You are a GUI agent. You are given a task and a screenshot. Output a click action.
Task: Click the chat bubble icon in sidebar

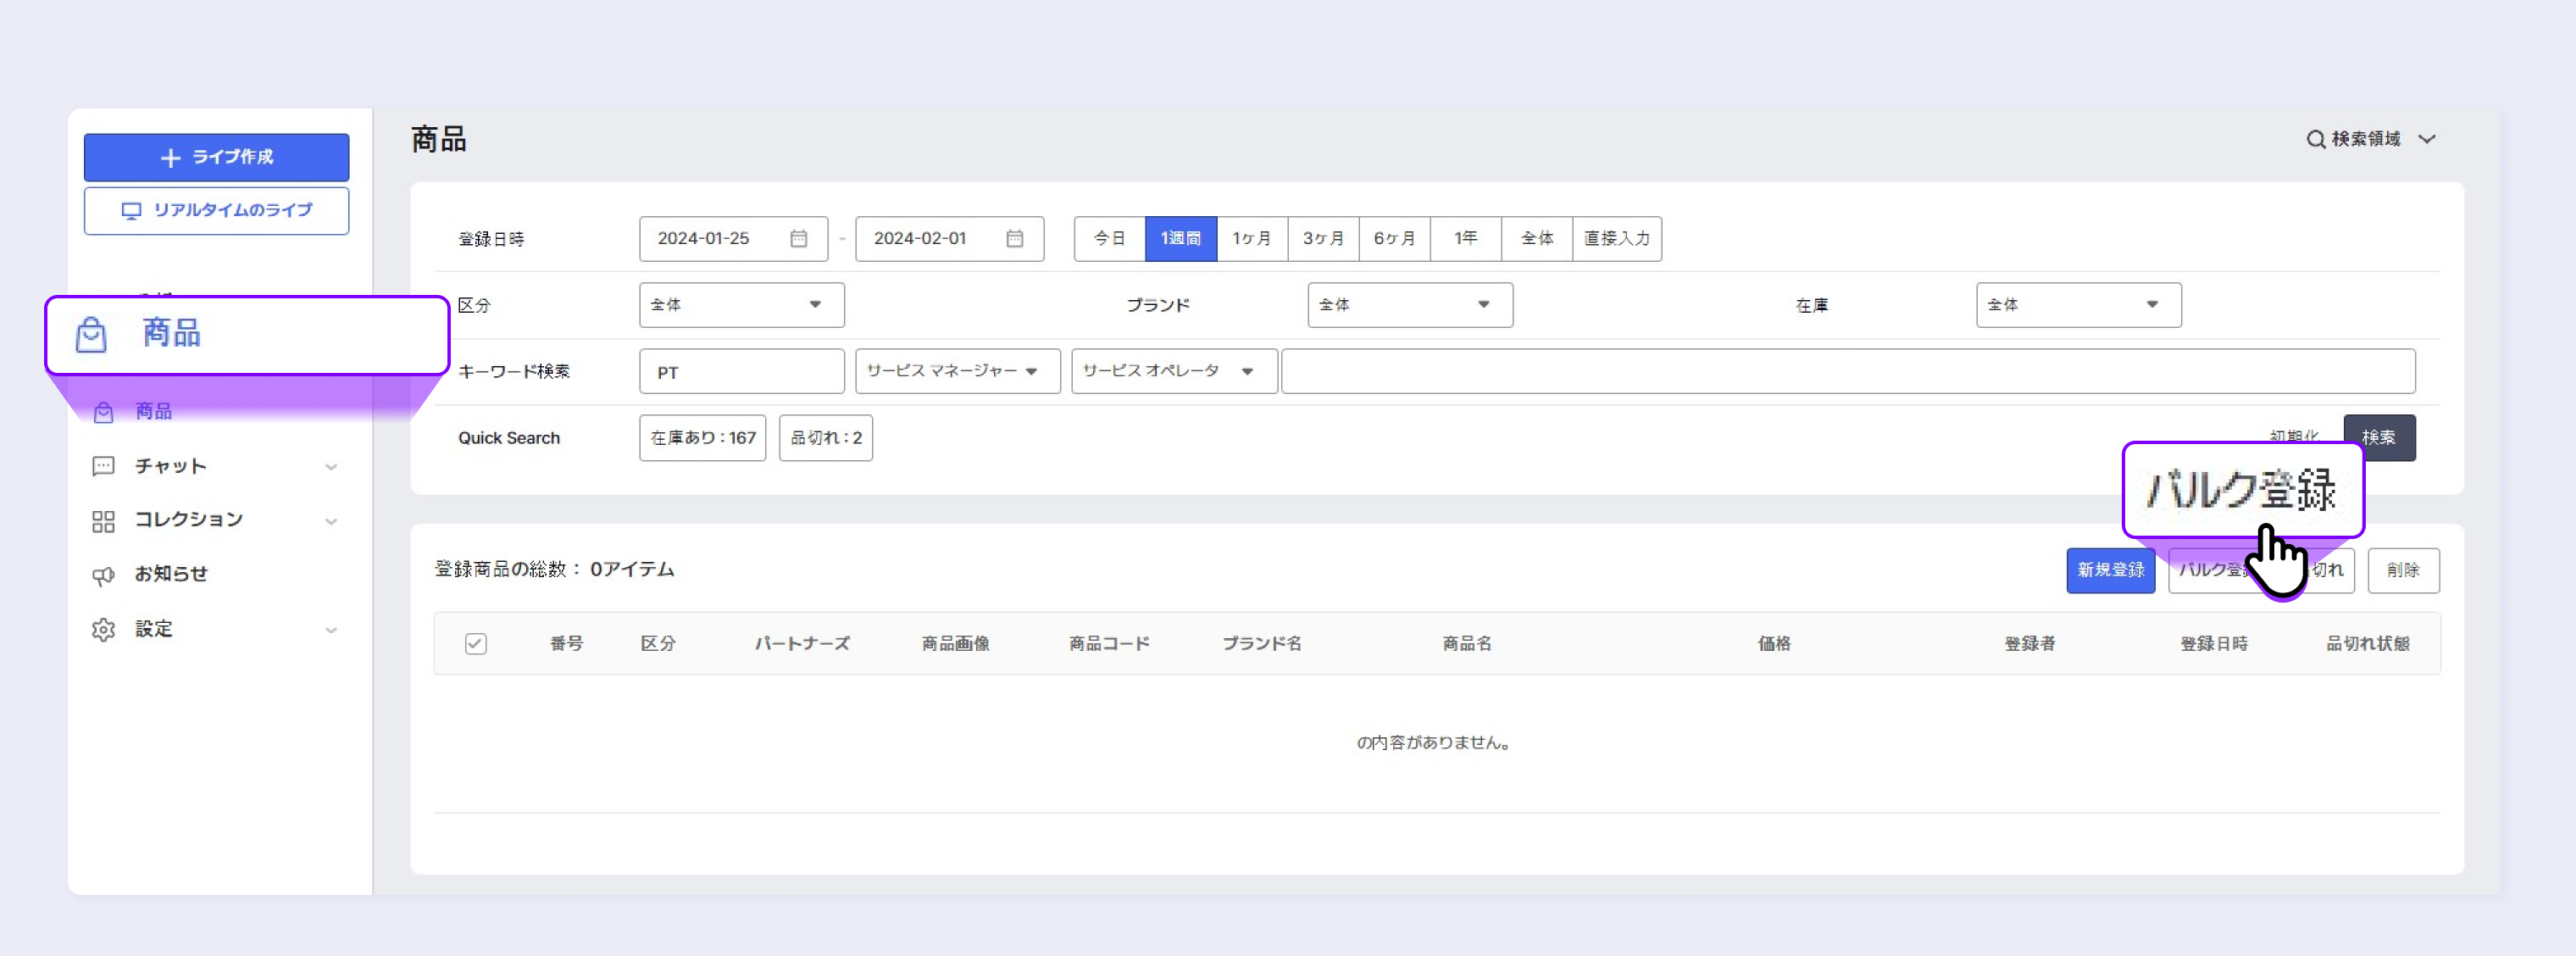click(x=103, y=466)
